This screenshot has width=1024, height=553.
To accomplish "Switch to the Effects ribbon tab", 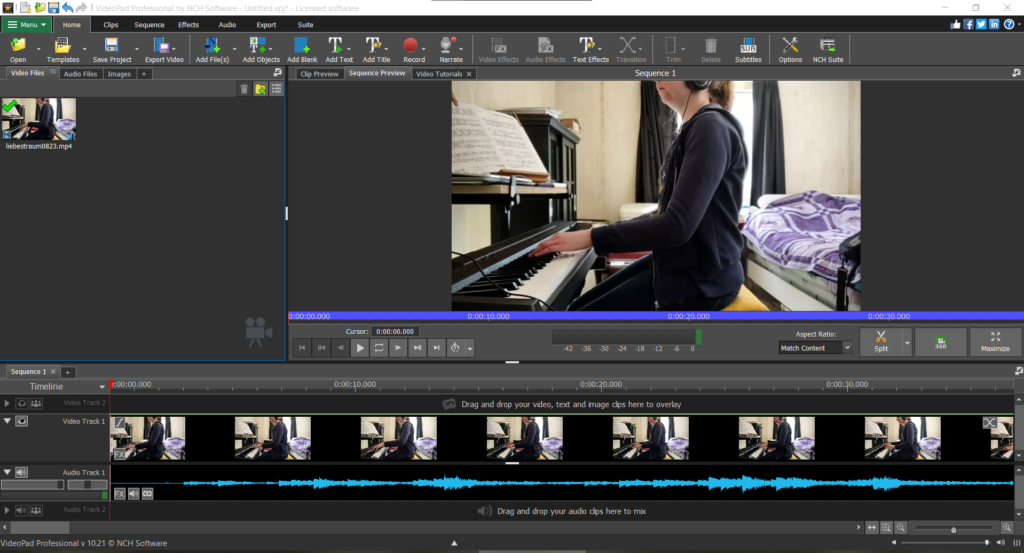I will tap(188, 24).
